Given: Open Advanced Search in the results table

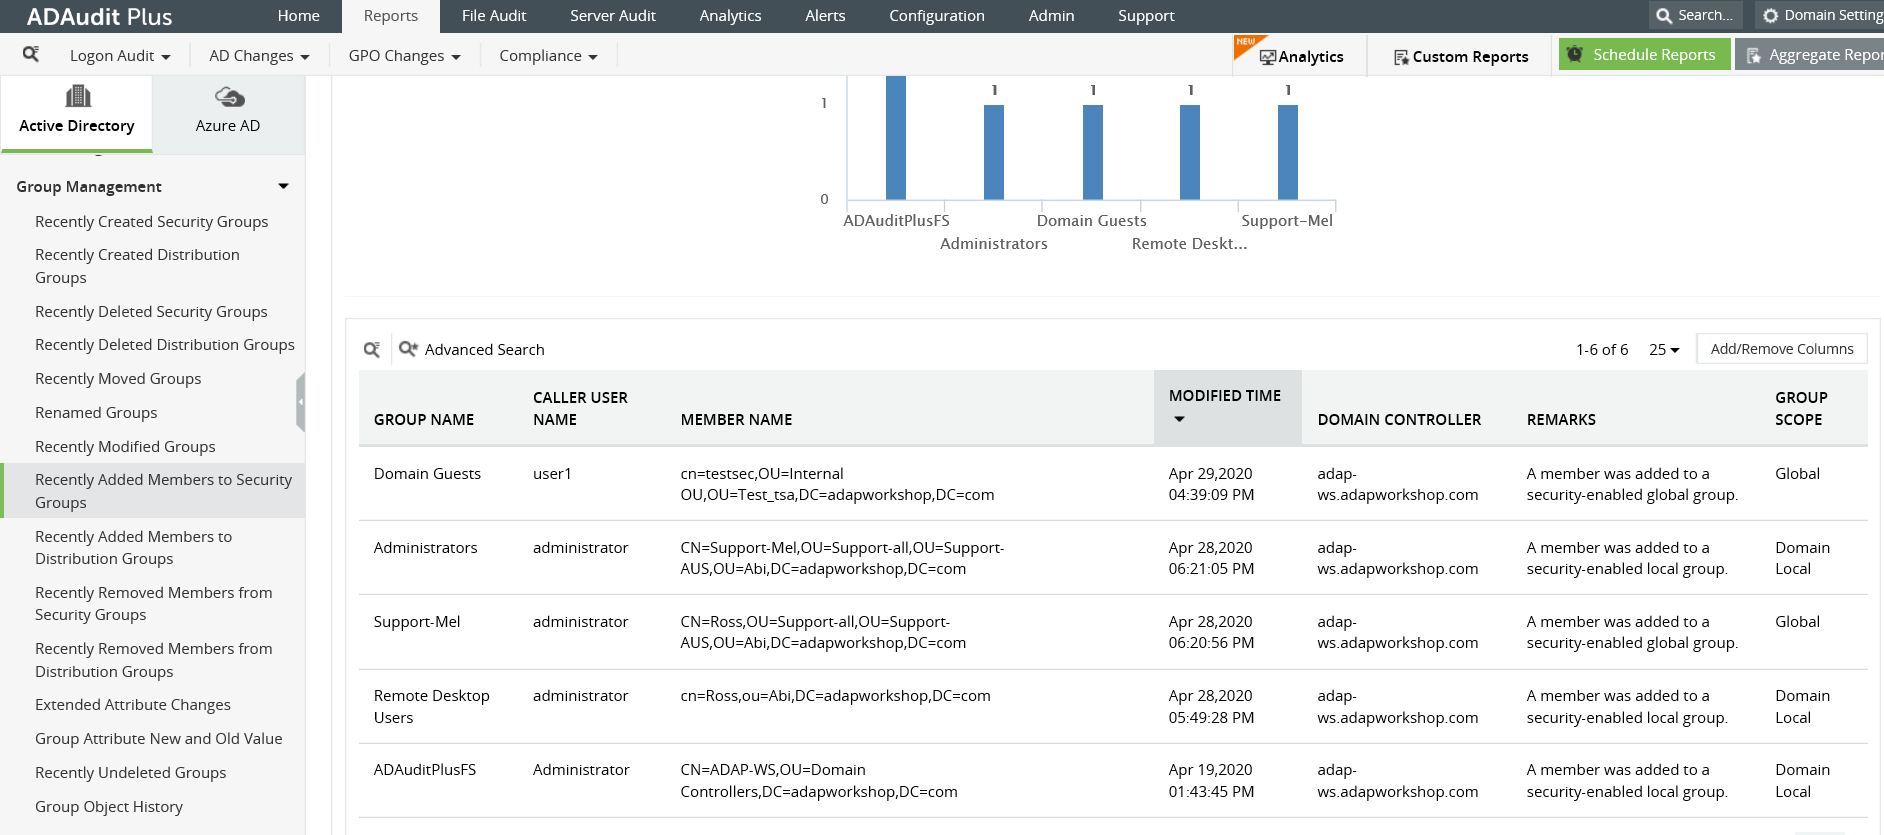Looking at the screenshot, I should point(472,349).
